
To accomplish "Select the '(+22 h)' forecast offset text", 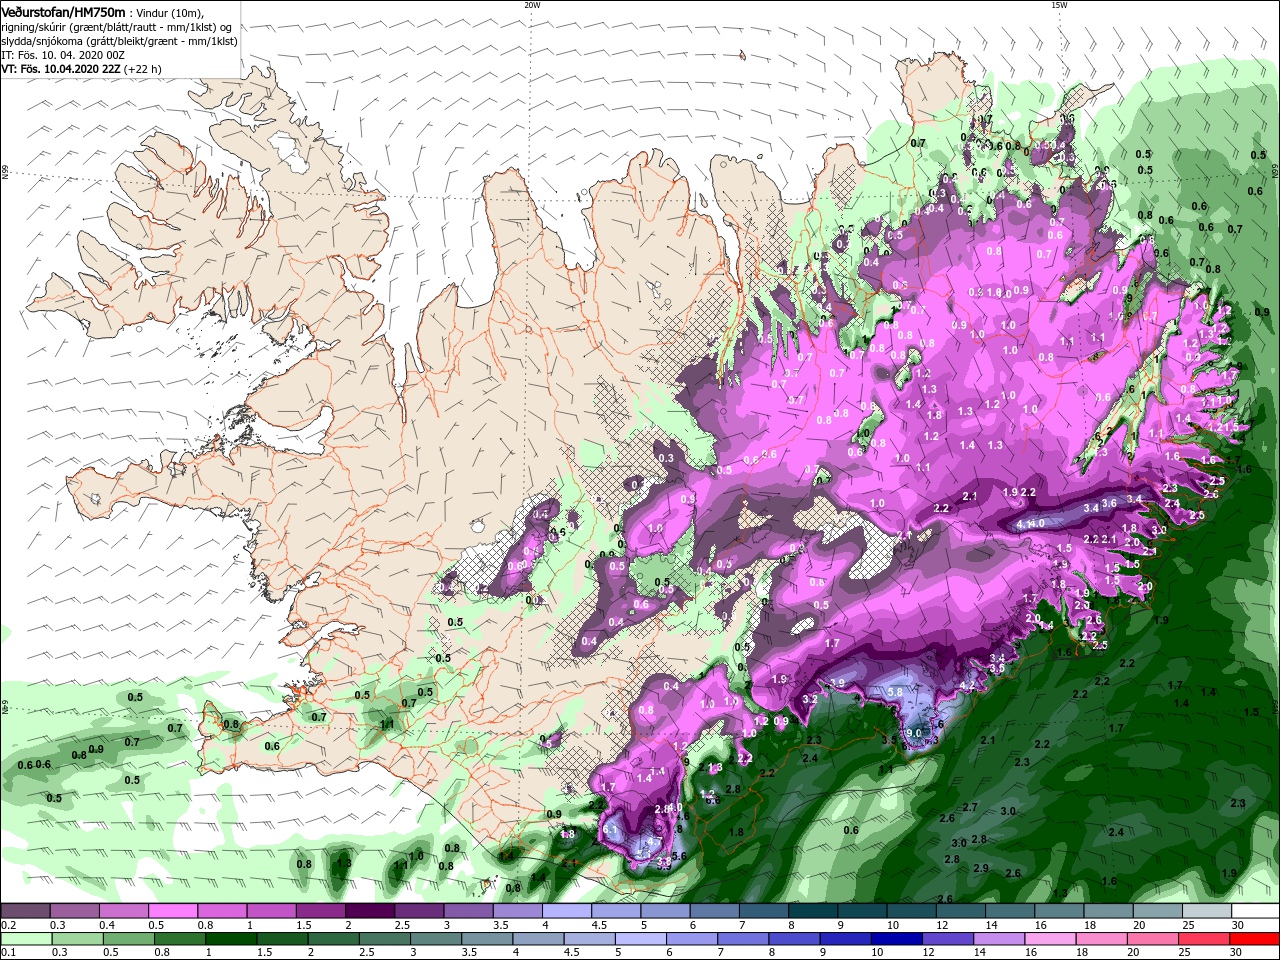I will (141, 69).
